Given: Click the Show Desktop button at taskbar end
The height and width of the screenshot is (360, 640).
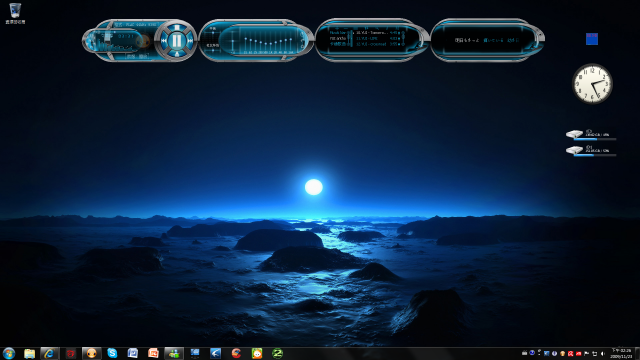Looking at the screenshot, I should coord(638,353).
